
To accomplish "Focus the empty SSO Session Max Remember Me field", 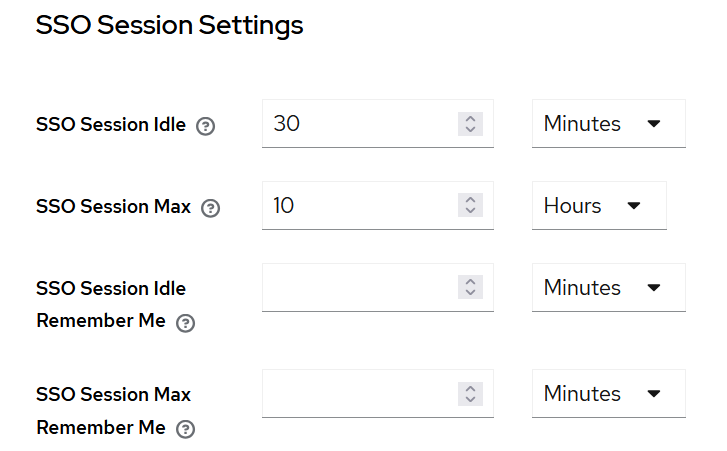I will 360,394.
